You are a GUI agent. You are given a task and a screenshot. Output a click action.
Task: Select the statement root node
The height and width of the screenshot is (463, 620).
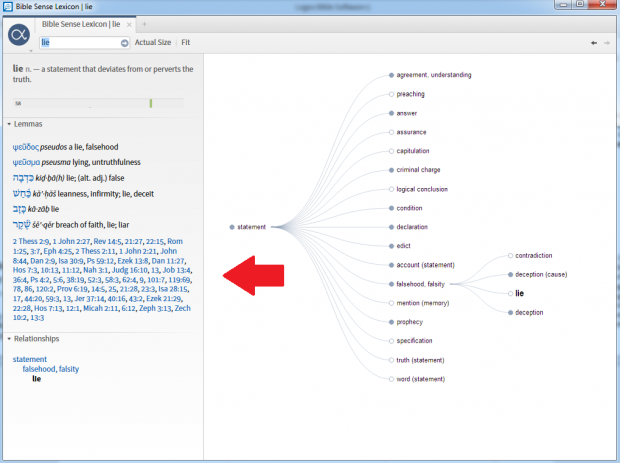[251, 227]
